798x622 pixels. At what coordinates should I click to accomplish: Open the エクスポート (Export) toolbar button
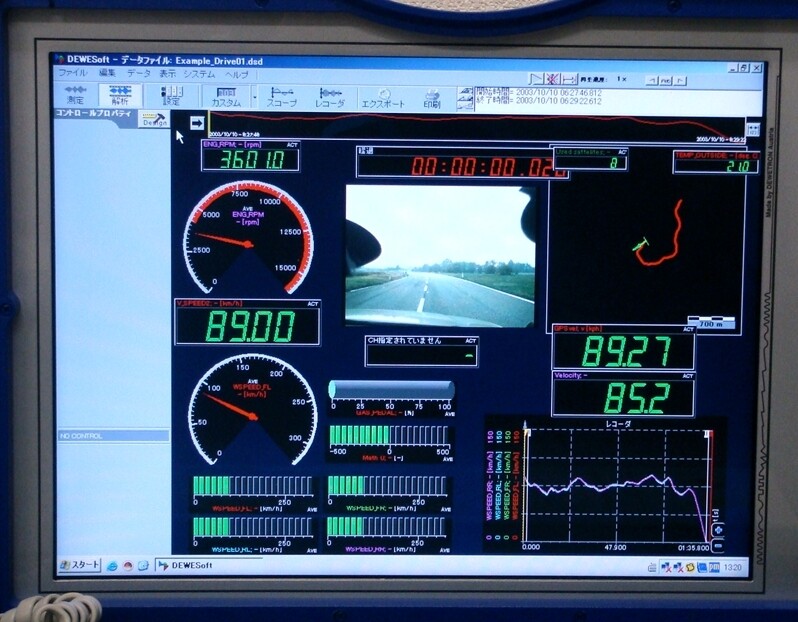pyautogui.click(x=383, y=99)
